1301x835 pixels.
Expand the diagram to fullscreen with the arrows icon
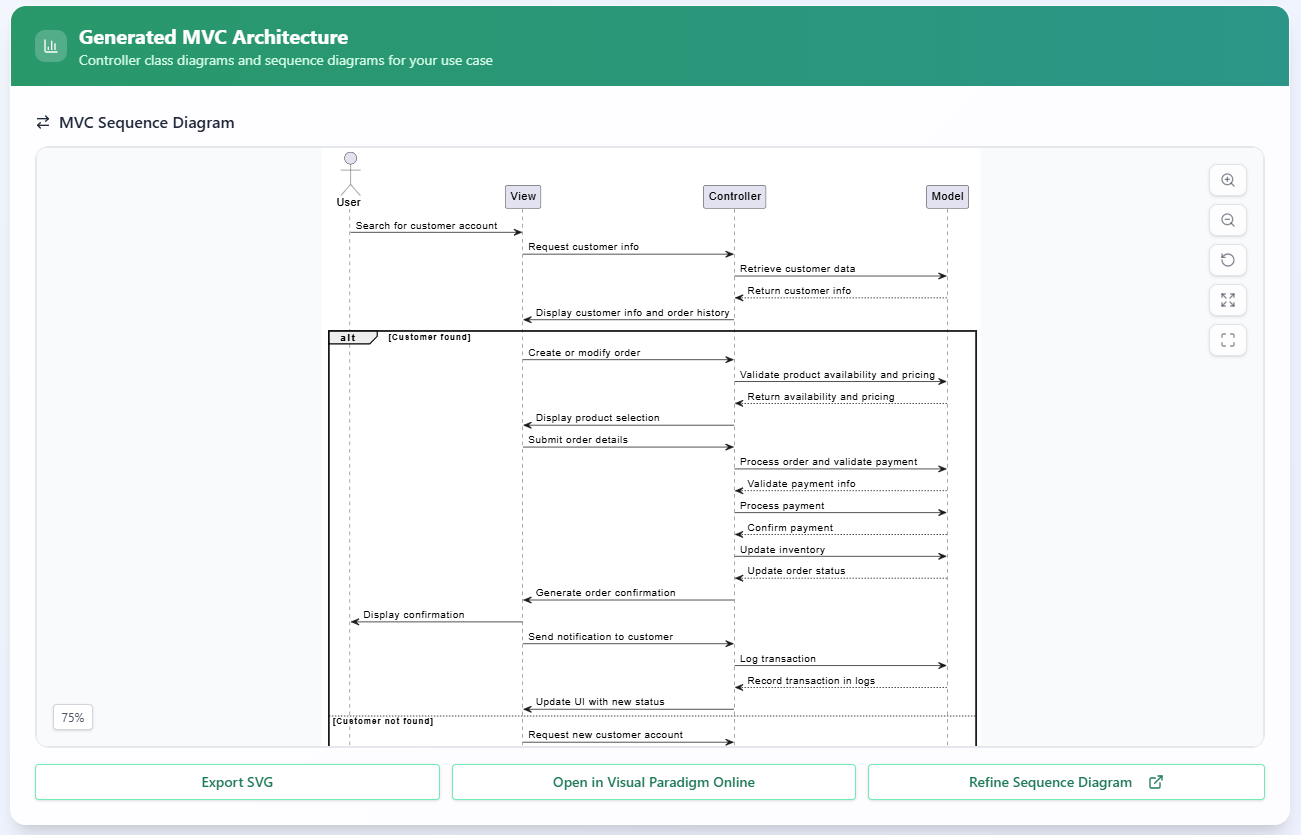click(x=1227, y=300)
